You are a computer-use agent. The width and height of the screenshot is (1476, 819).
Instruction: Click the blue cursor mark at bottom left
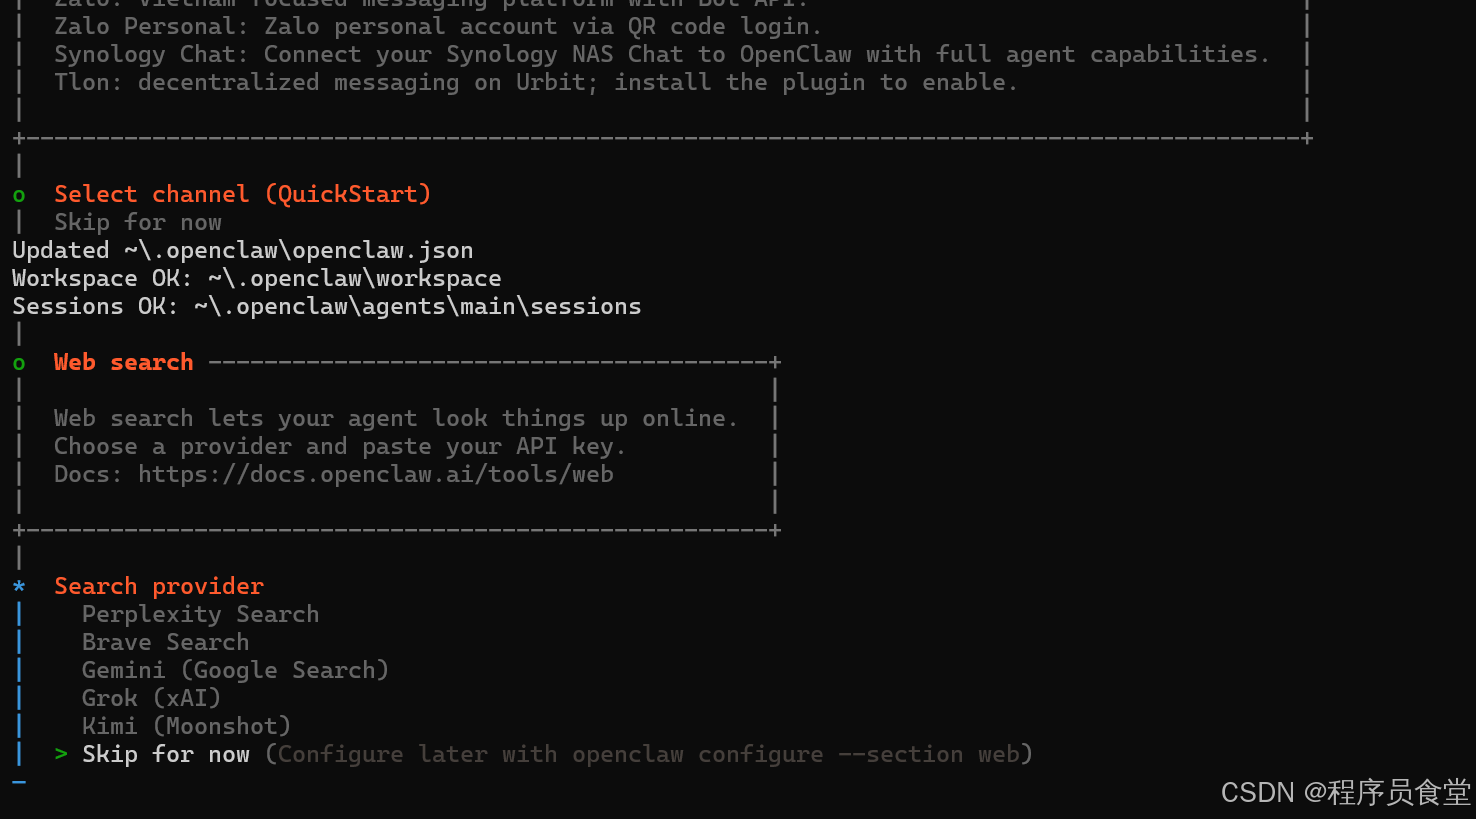point(19,781)
